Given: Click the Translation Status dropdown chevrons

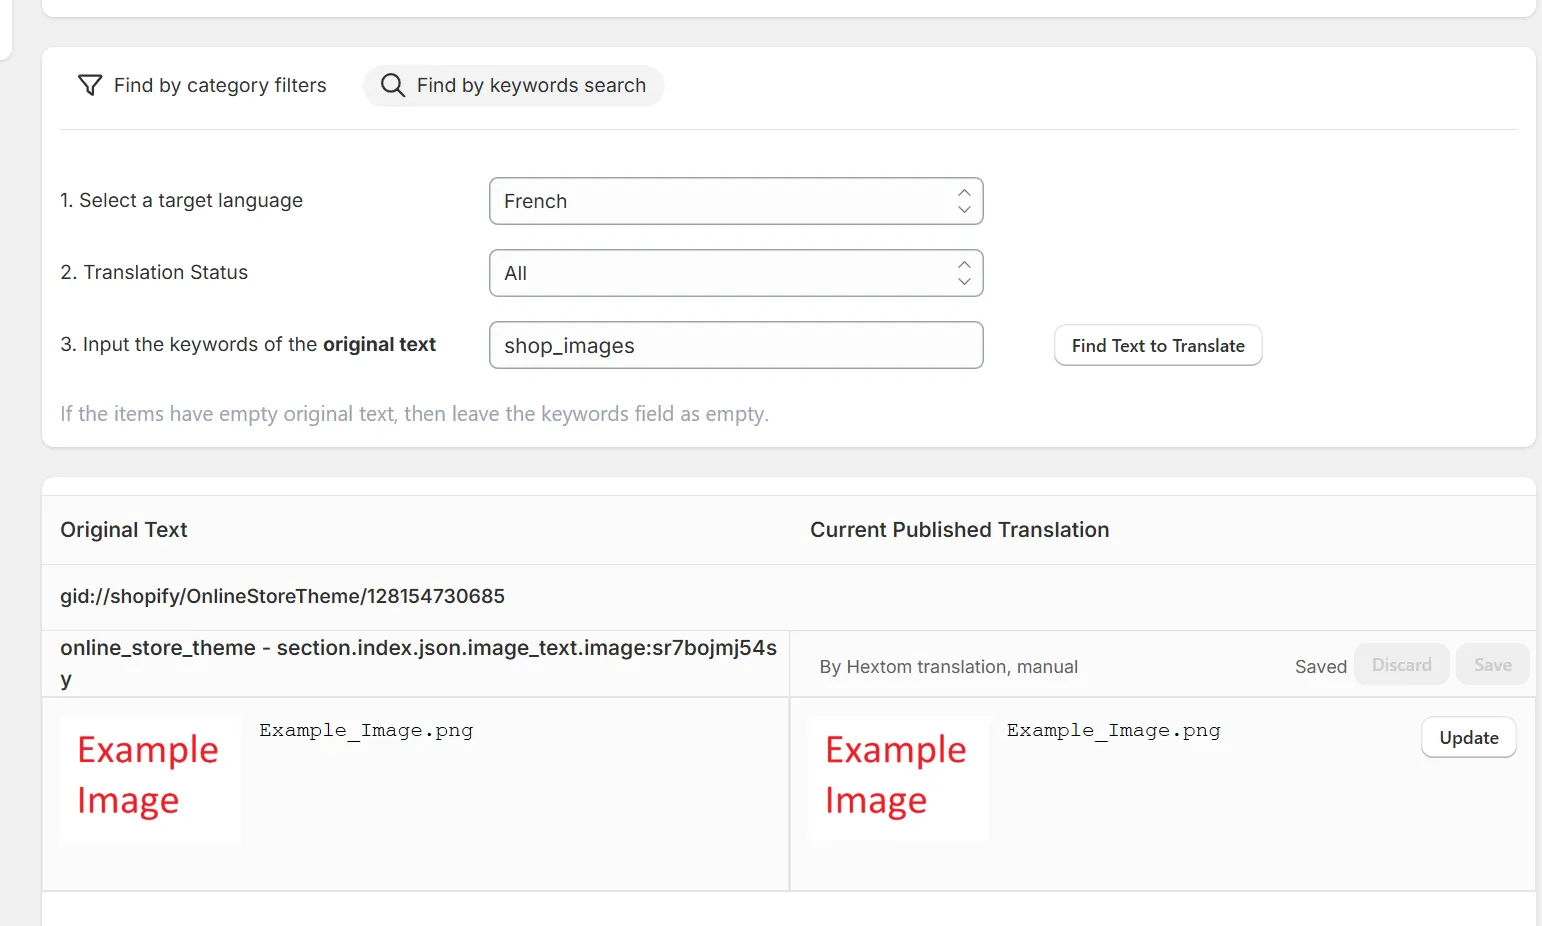Looking at the screenshot, I should point(964,273).
